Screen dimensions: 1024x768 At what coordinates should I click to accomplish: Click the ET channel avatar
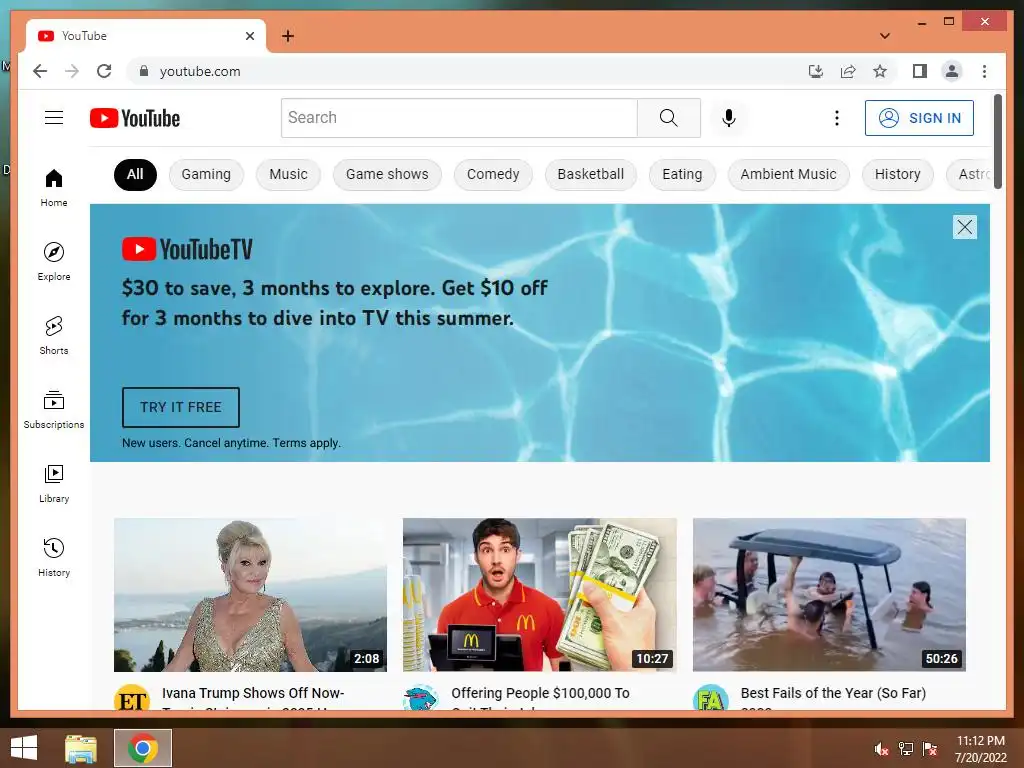click(x=131, y=697)
